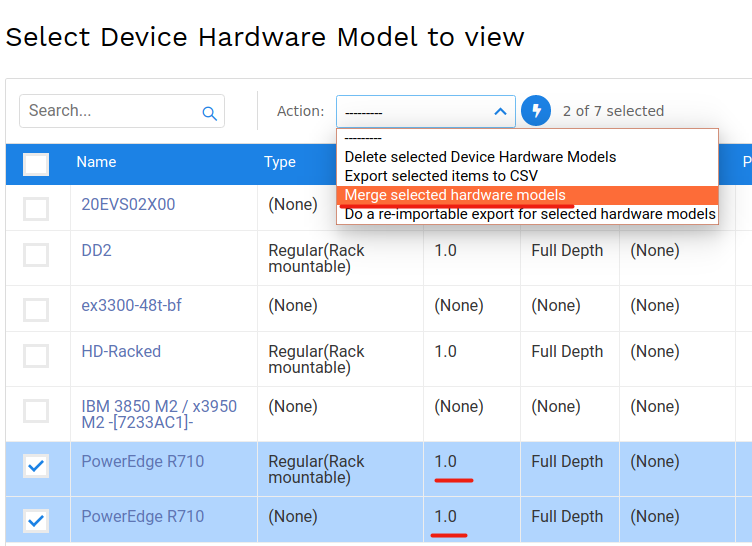Select Export selected items to CSV
The image size is (752, 546).
(528, 176)
